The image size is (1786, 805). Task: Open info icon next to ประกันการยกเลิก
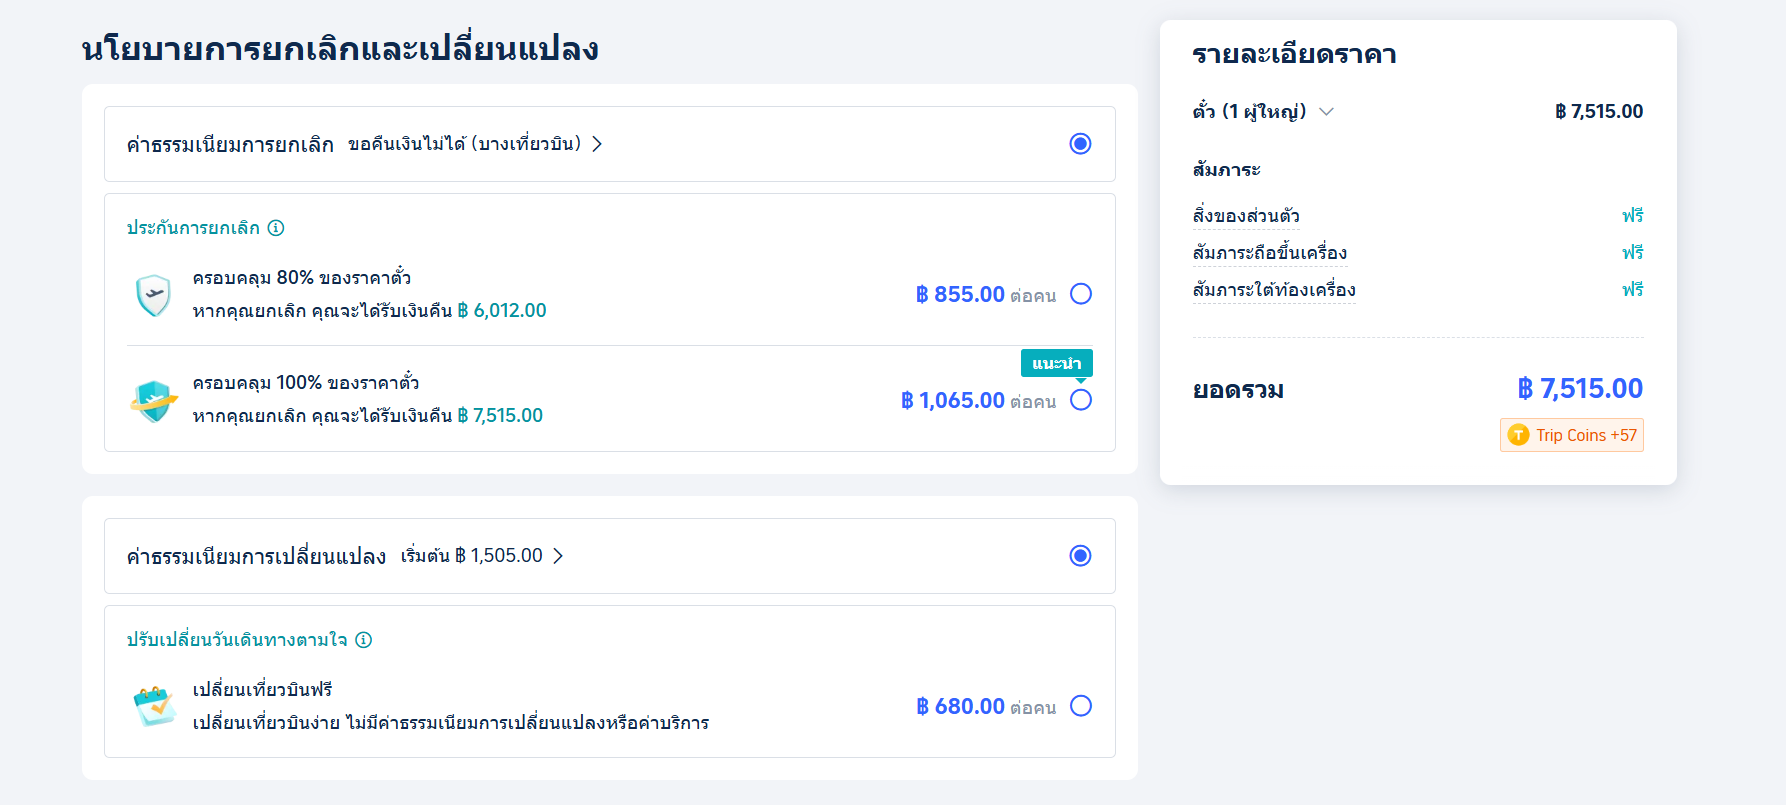click(x=276, y=228)
